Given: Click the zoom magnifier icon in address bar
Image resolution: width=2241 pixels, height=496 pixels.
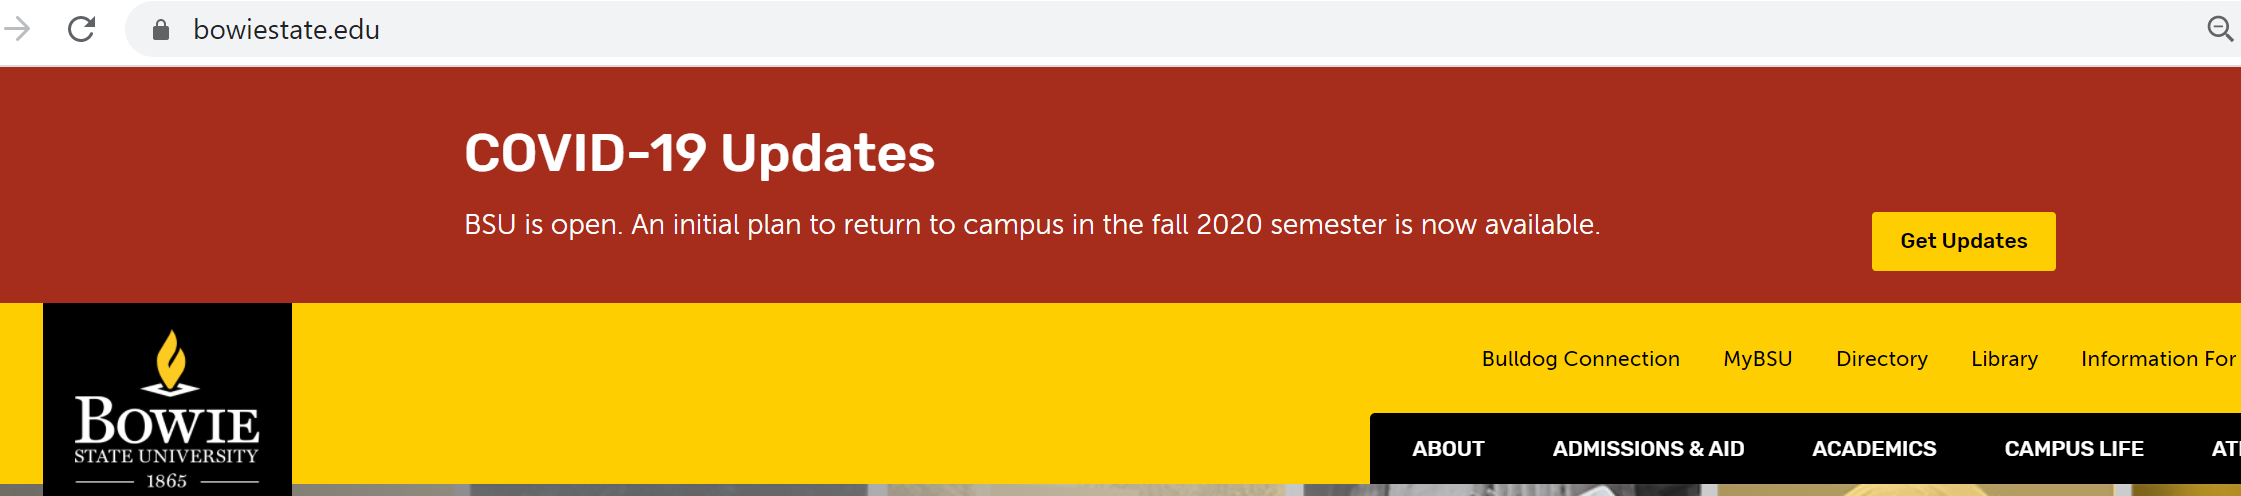Looking at the screenshot, I should coord(2219,29).
